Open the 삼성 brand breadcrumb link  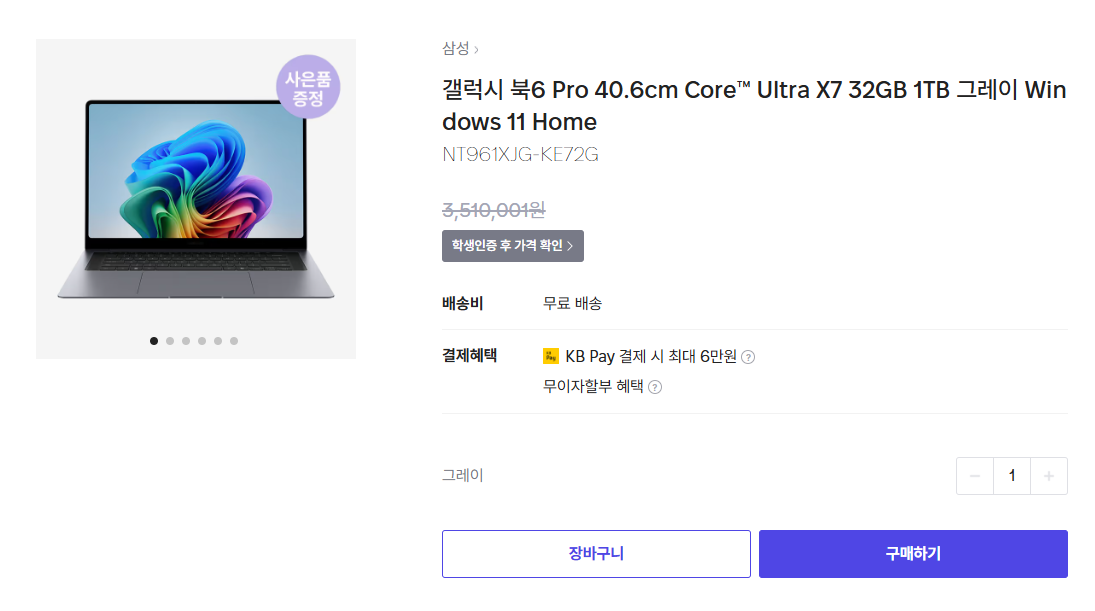(456, 48)
